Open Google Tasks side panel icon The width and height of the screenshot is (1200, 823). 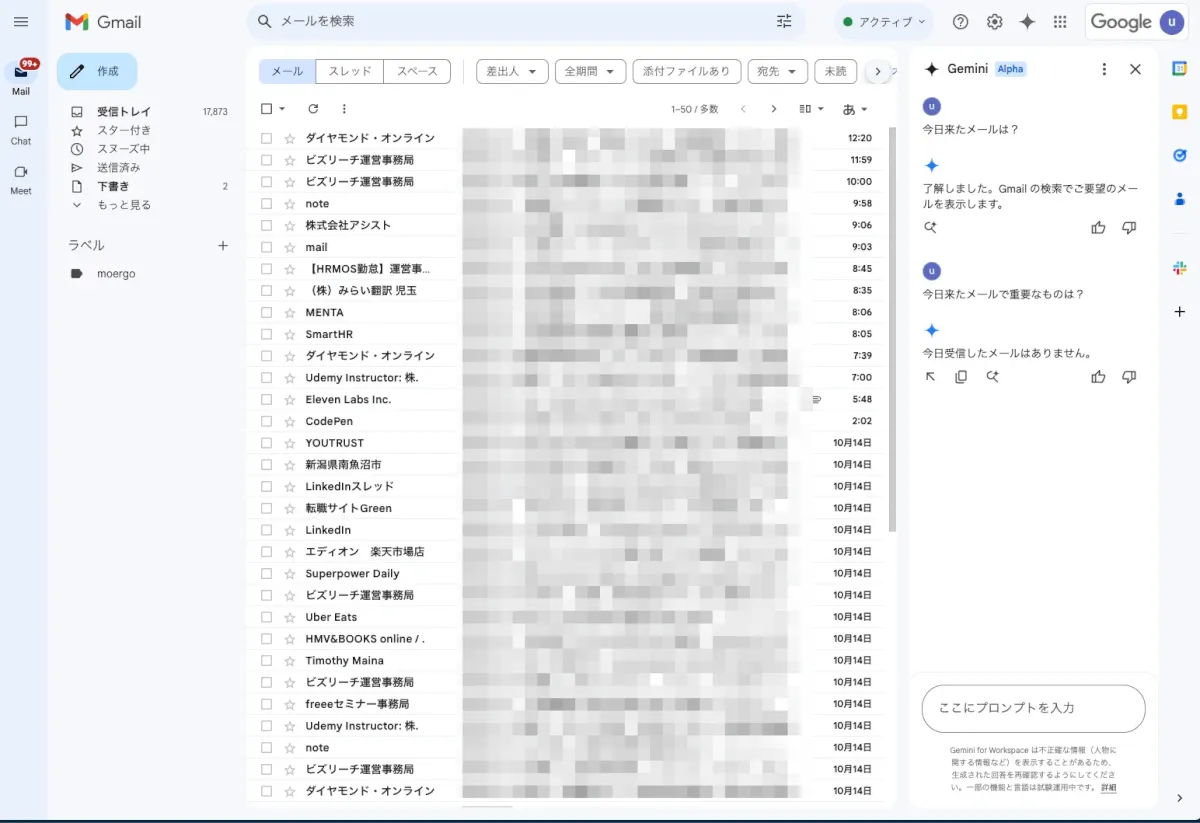point(1179,155)
